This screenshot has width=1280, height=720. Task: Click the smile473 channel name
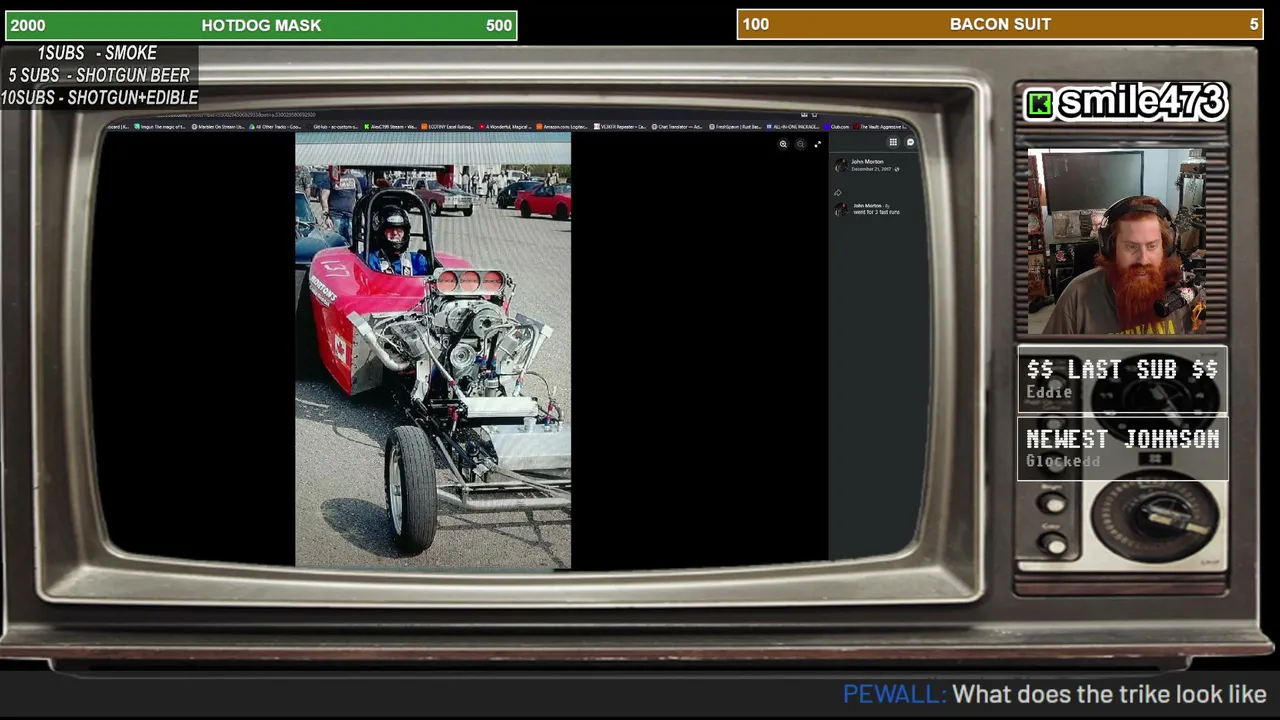1141,101
